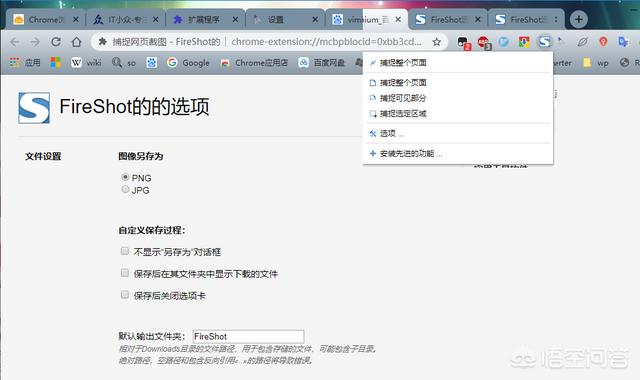This screenshot has width=640, height=380.
Task: Choose top 捕捉整个页面 menu entry with arrow icon
Action: pyautogui.click(x=458, y=62)
